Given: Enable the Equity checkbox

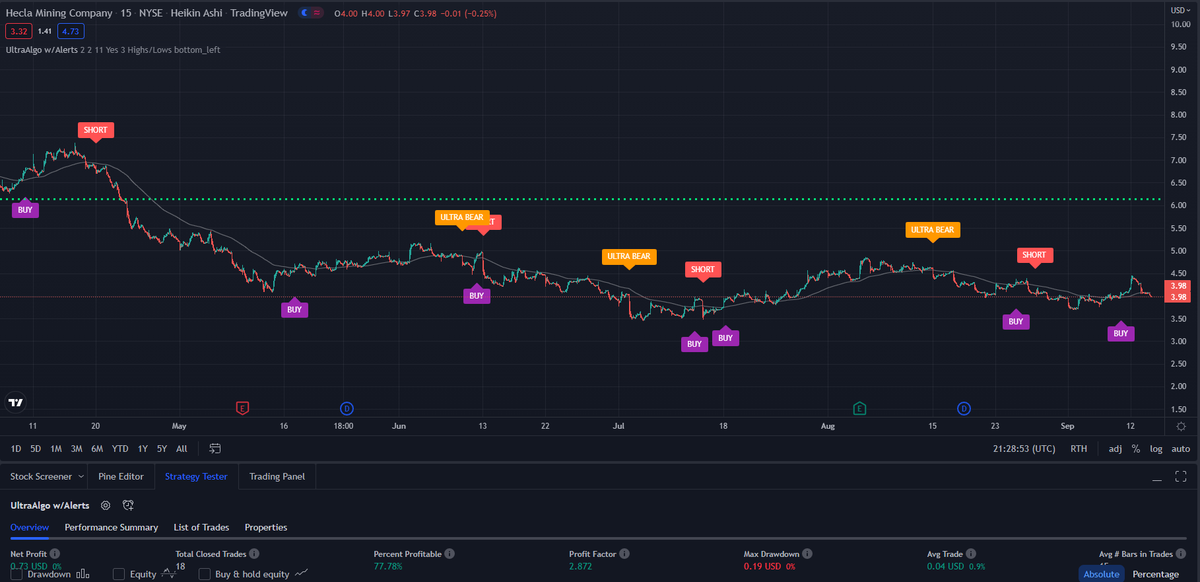Looking at the screenshot, I should (119, 574).
